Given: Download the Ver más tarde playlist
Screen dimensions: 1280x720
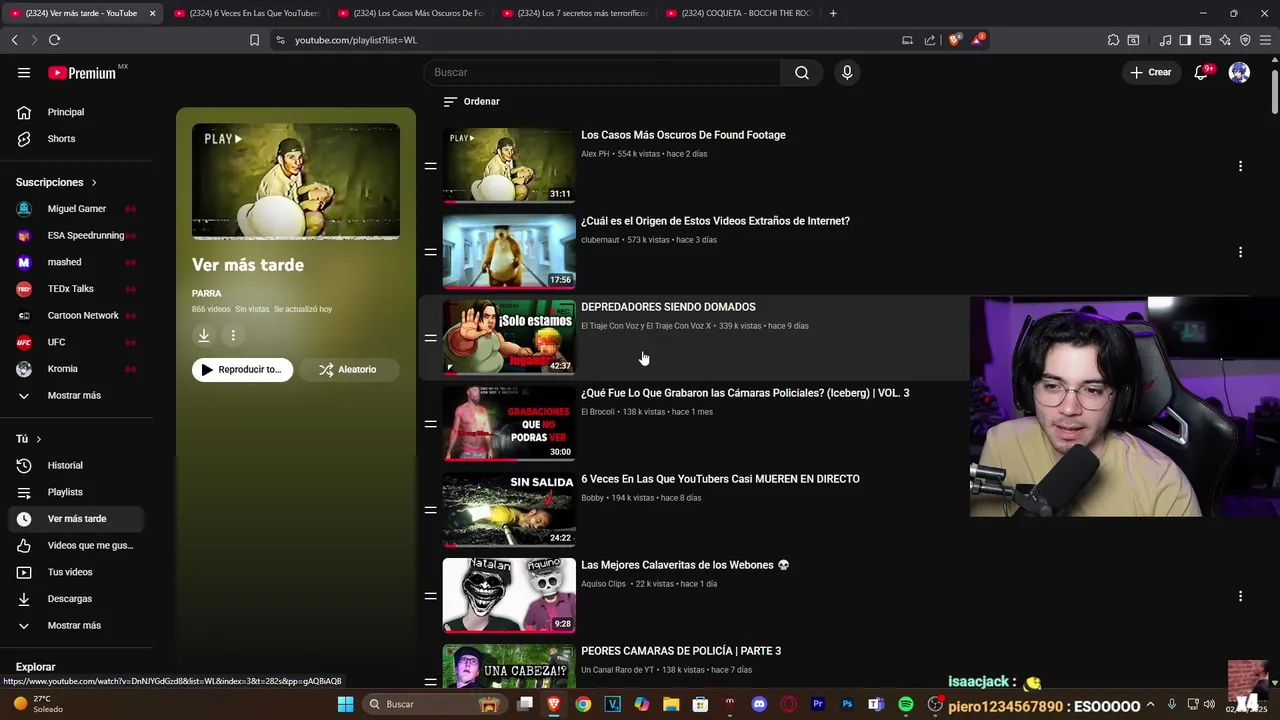Looking at the screenshot, I should (204, 336).
